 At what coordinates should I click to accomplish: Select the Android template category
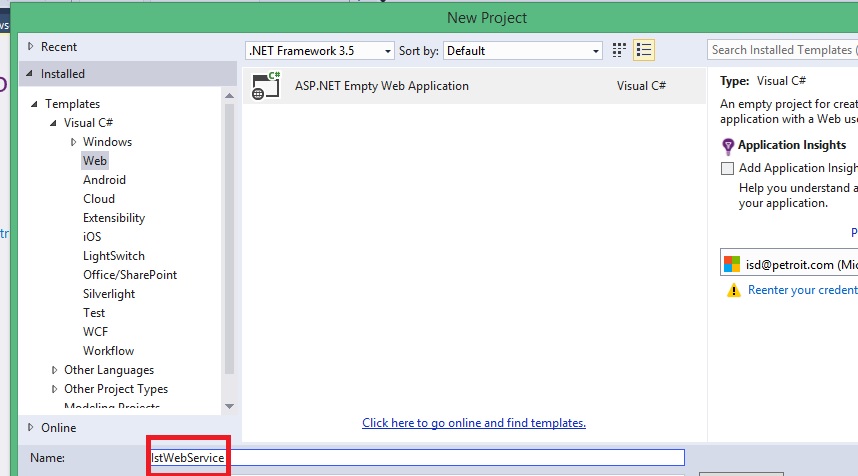point(105,179)
